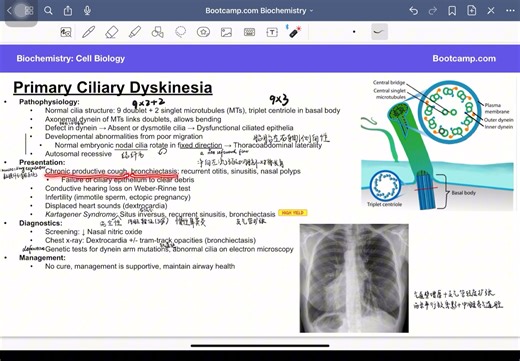This screenshot has width=520, height=361.
Task: Tap the yellow HIGH YIELD tag
Action: coord(293,213)
